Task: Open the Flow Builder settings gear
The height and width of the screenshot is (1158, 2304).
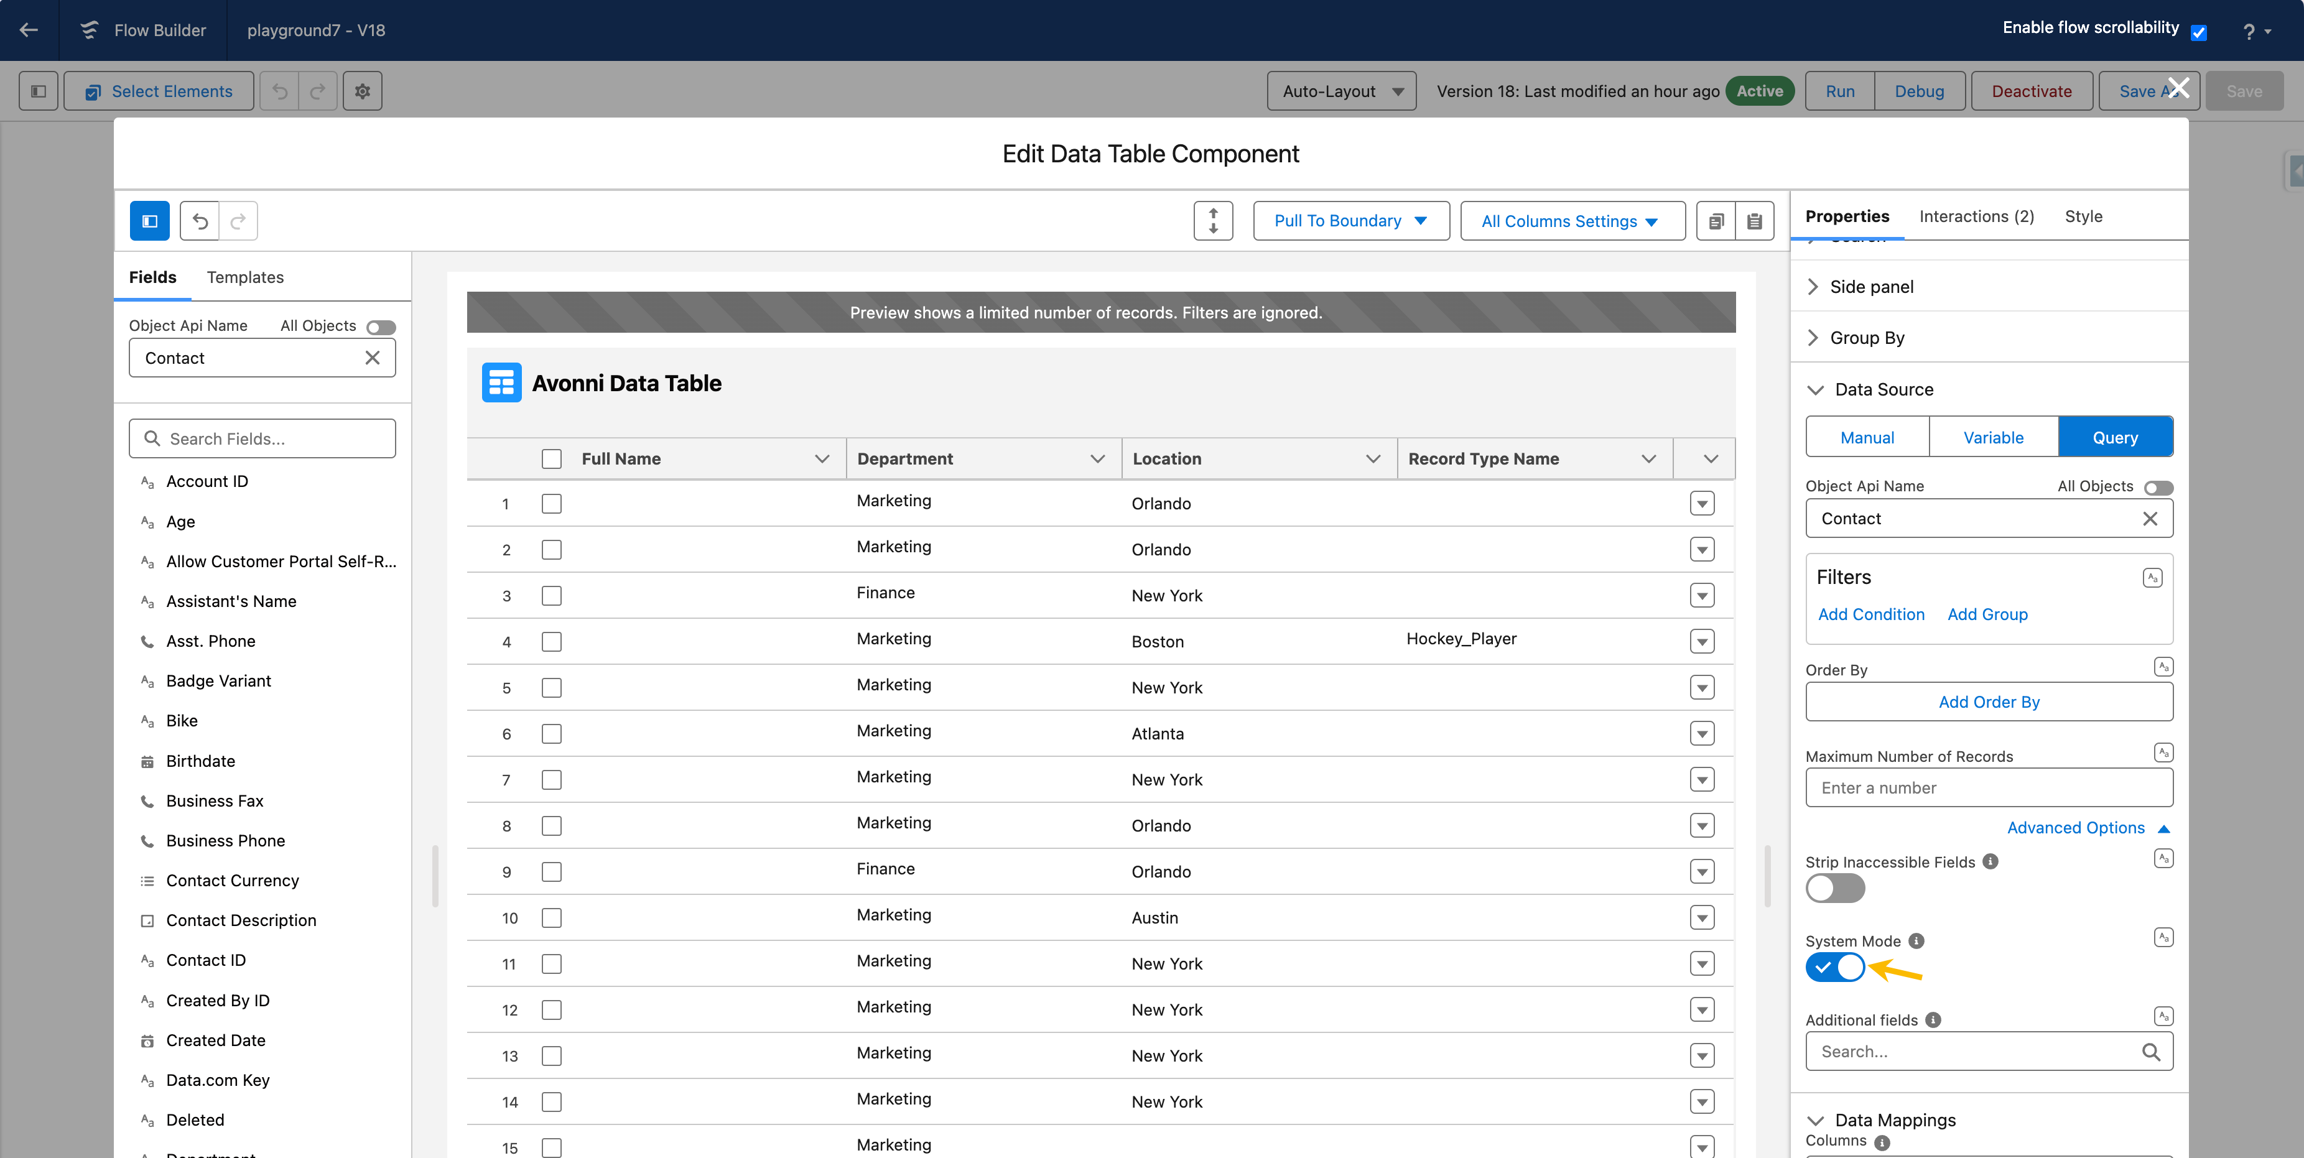Action: coord(362,91)
